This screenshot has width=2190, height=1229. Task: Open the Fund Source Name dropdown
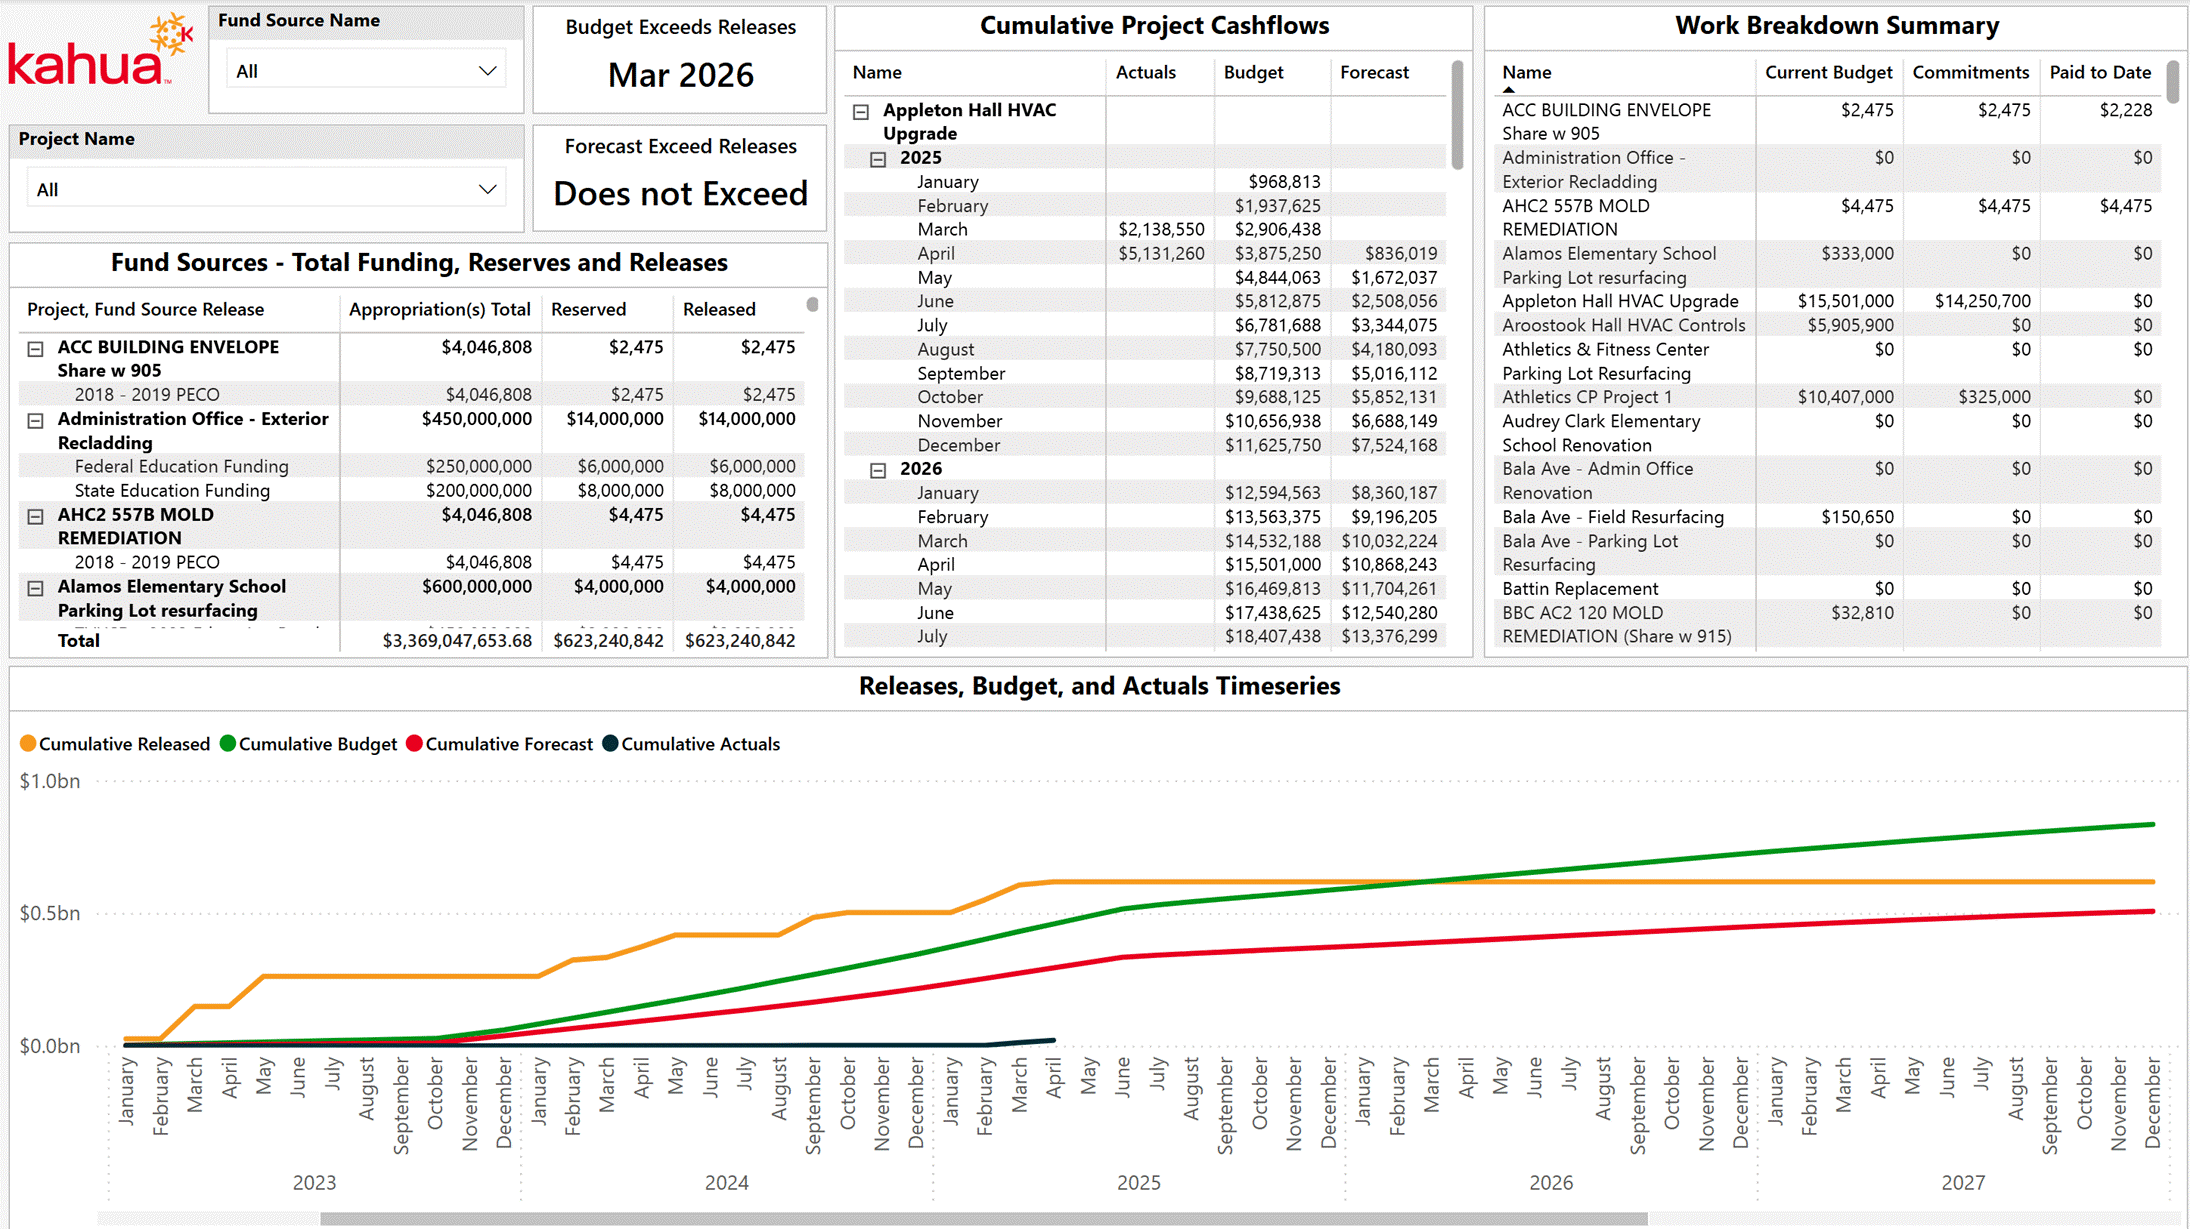pos(365,71)
